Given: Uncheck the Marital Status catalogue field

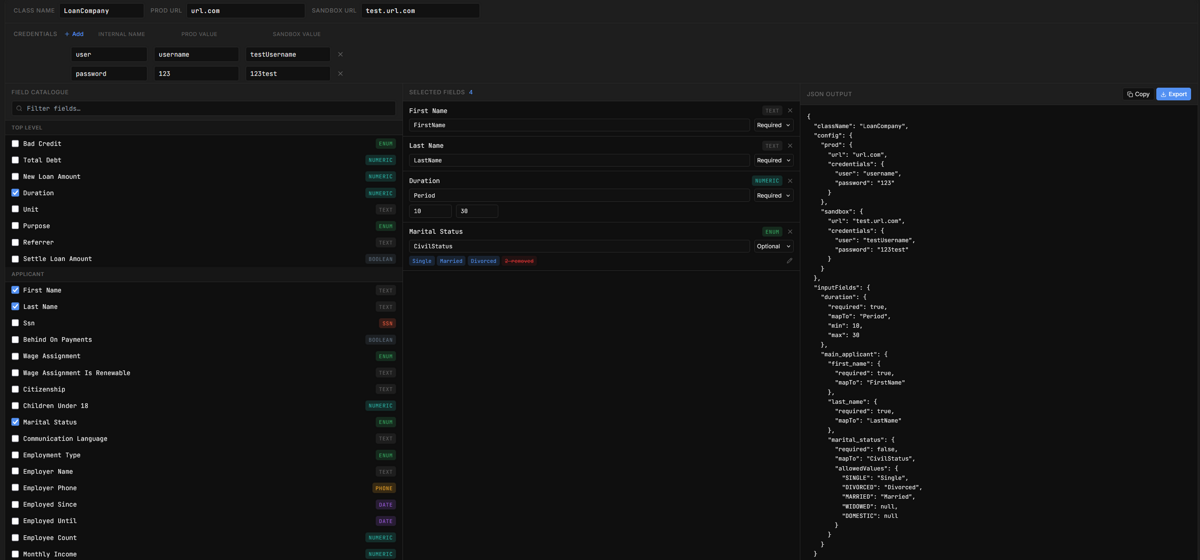Looking at the screenshot, I should [15, 422].
